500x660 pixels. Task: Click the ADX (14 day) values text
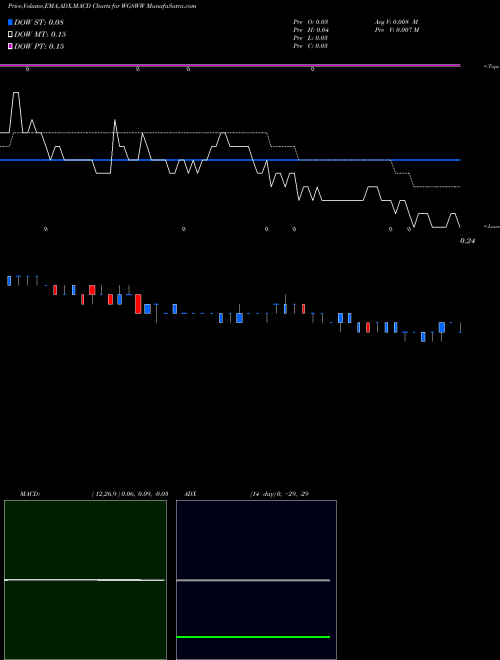pyautogui.click(x=279, y=494)
